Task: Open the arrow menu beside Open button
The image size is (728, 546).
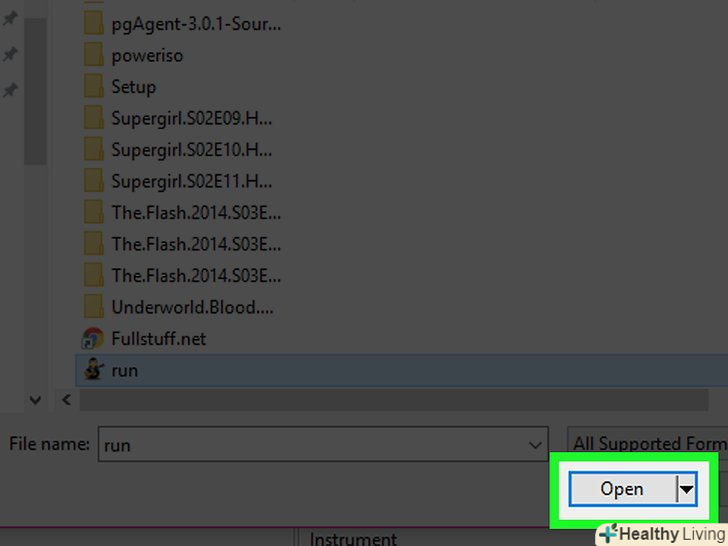Action: (687, 488)
